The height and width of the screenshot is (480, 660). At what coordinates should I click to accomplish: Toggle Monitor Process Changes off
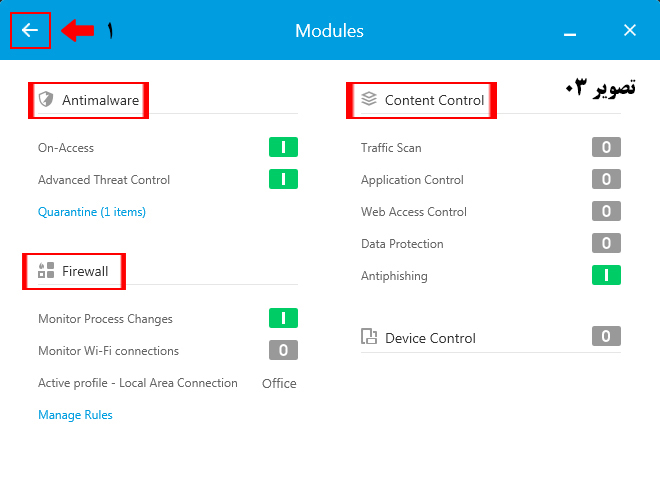[283, 318]
